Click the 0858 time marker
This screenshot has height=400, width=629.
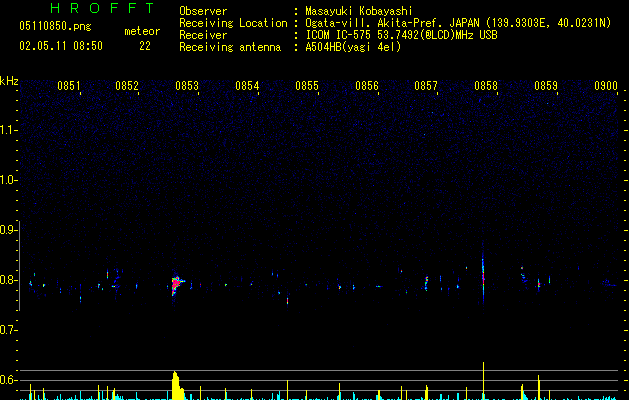pos(486,86)
